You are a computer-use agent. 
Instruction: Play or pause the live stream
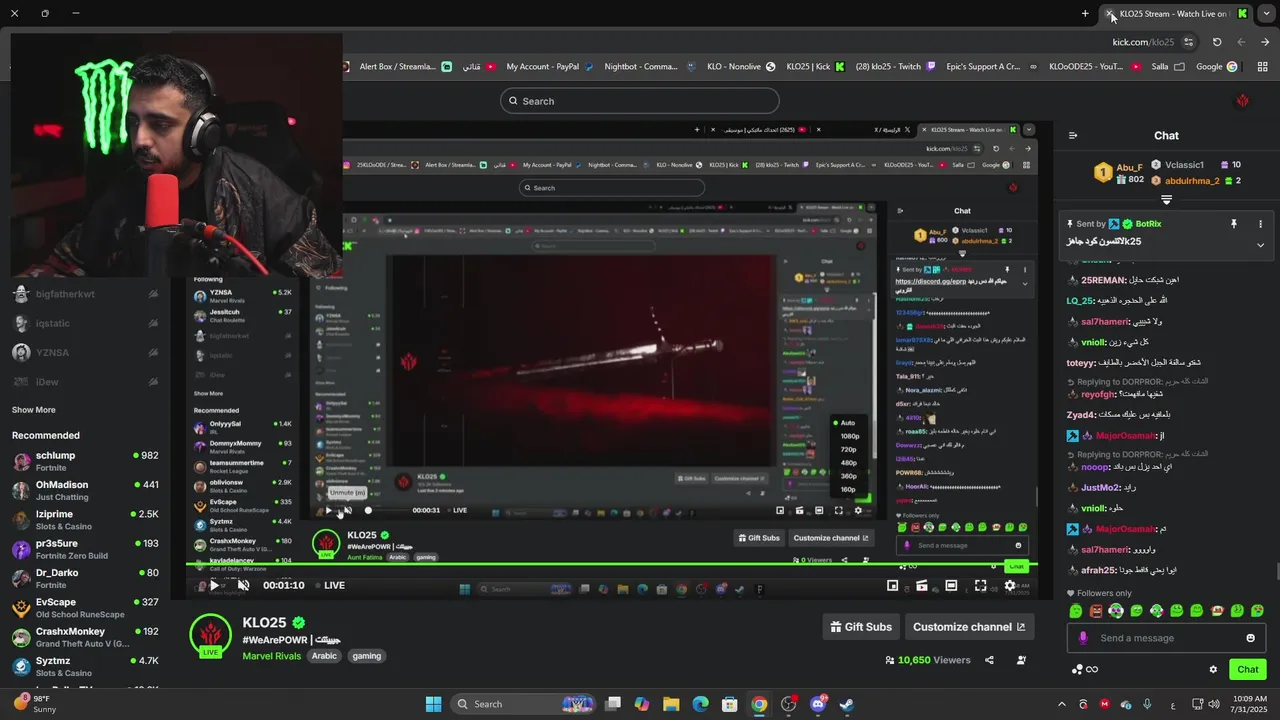214,585
